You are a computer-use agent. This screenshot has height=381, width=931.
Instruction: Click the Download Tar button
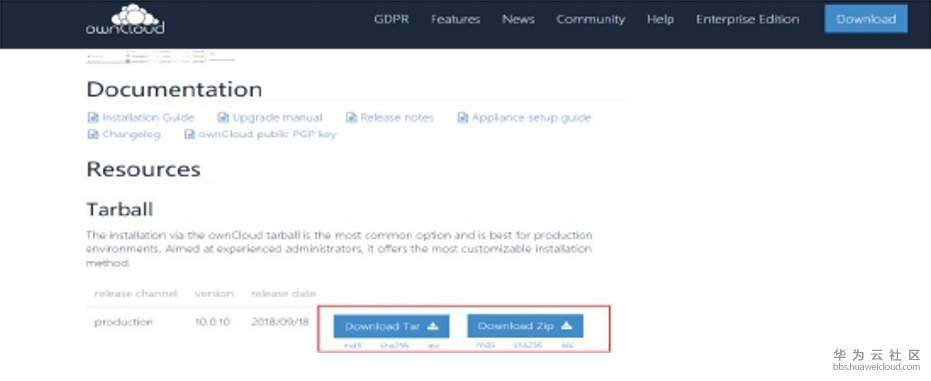[x=391, y=326]
